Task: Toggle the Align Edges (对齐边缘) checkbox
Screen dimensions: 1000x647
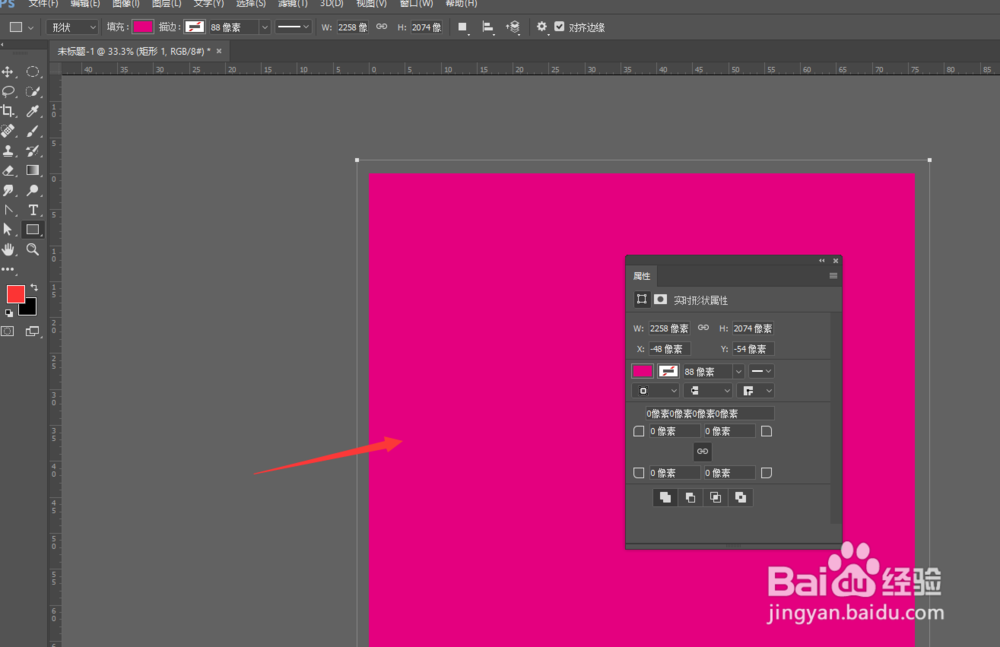Action: click(x=559, y=27)
